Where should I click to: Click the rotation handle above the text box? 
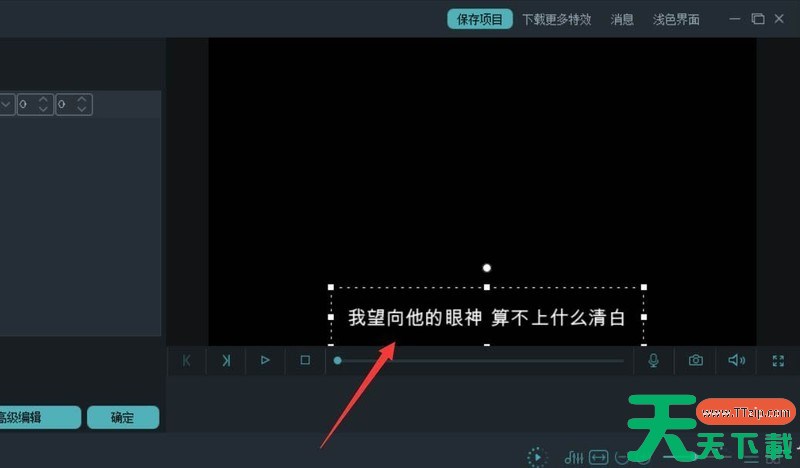point(487,268)
